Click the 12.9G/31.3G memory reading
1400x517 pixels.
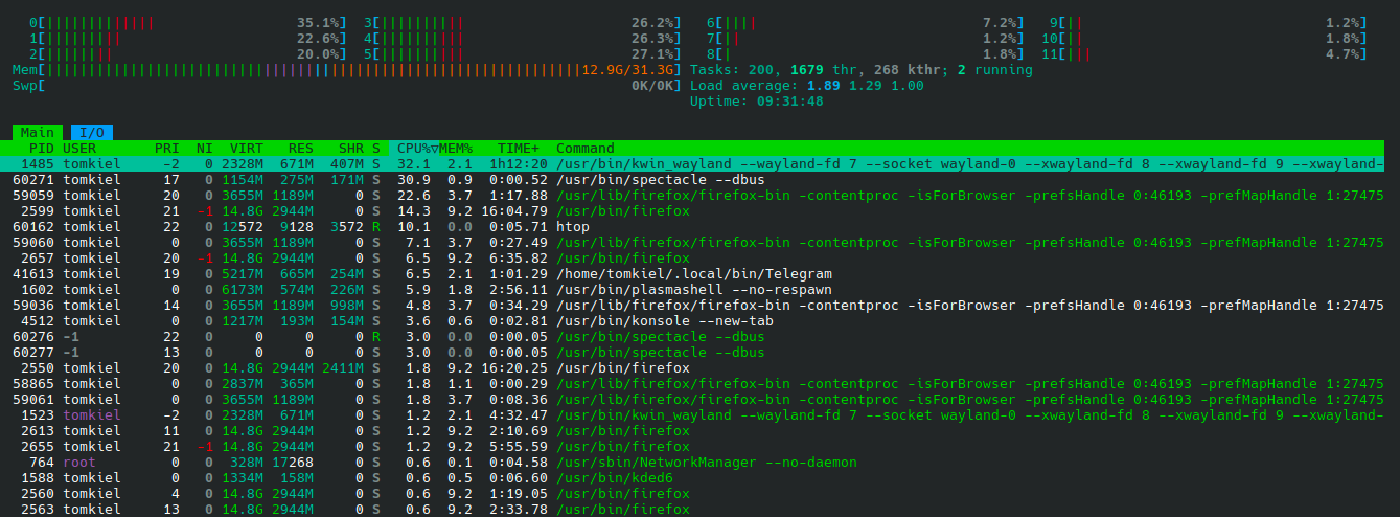click(x=627, y=70)
